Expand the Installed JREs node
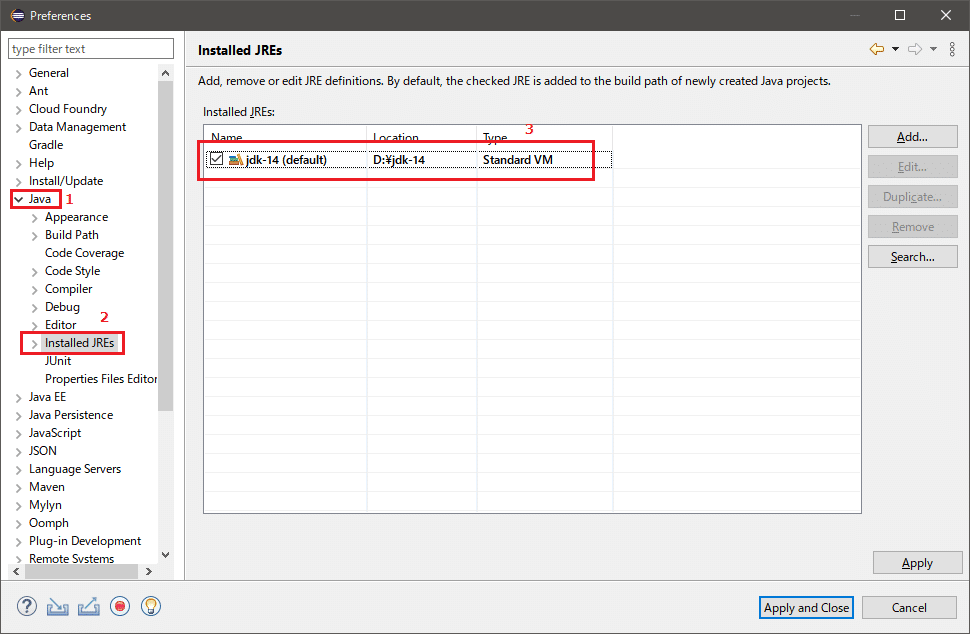 [35, 343]
